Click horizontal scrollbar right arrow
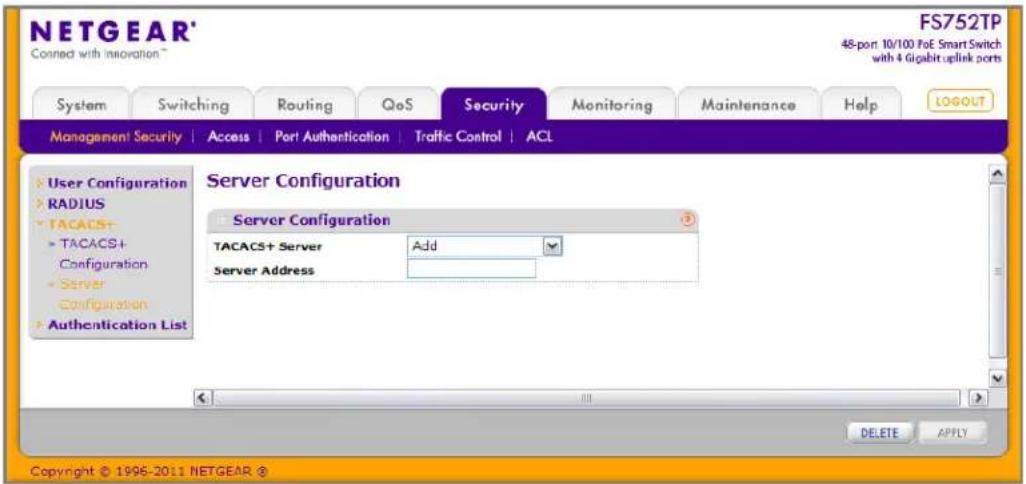This screenshot has height=484, width=1026. click(x=980, y=397)
